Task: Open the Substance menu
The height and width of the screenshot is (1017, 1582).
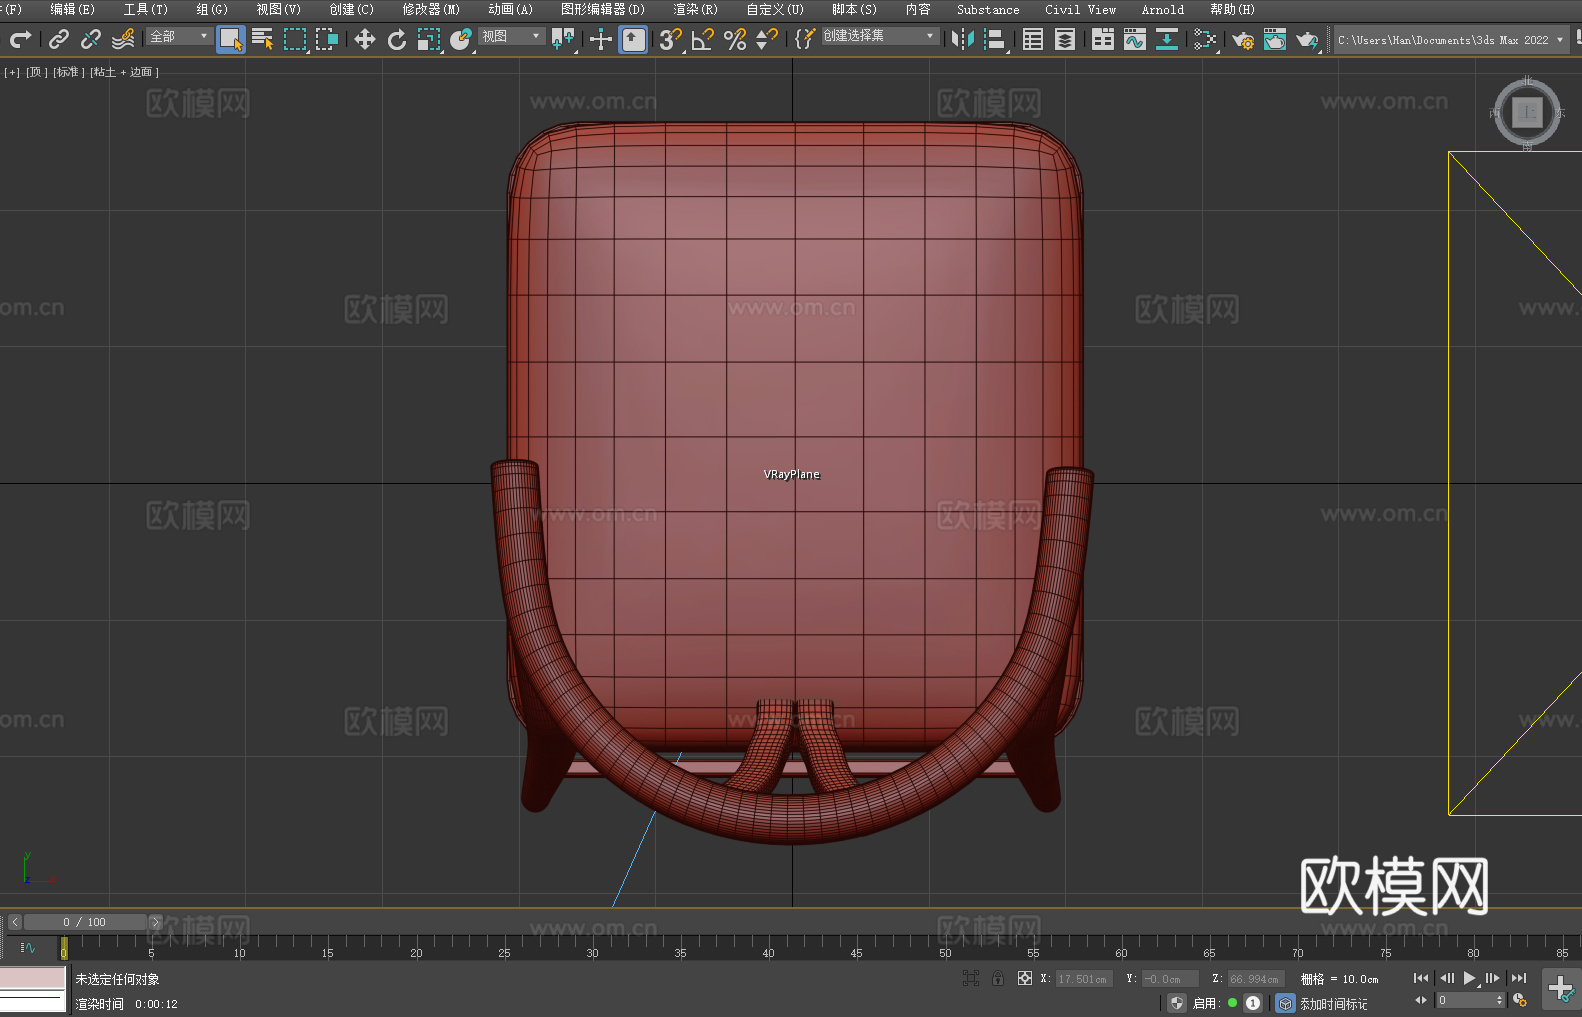Action: tap(988, 9)
